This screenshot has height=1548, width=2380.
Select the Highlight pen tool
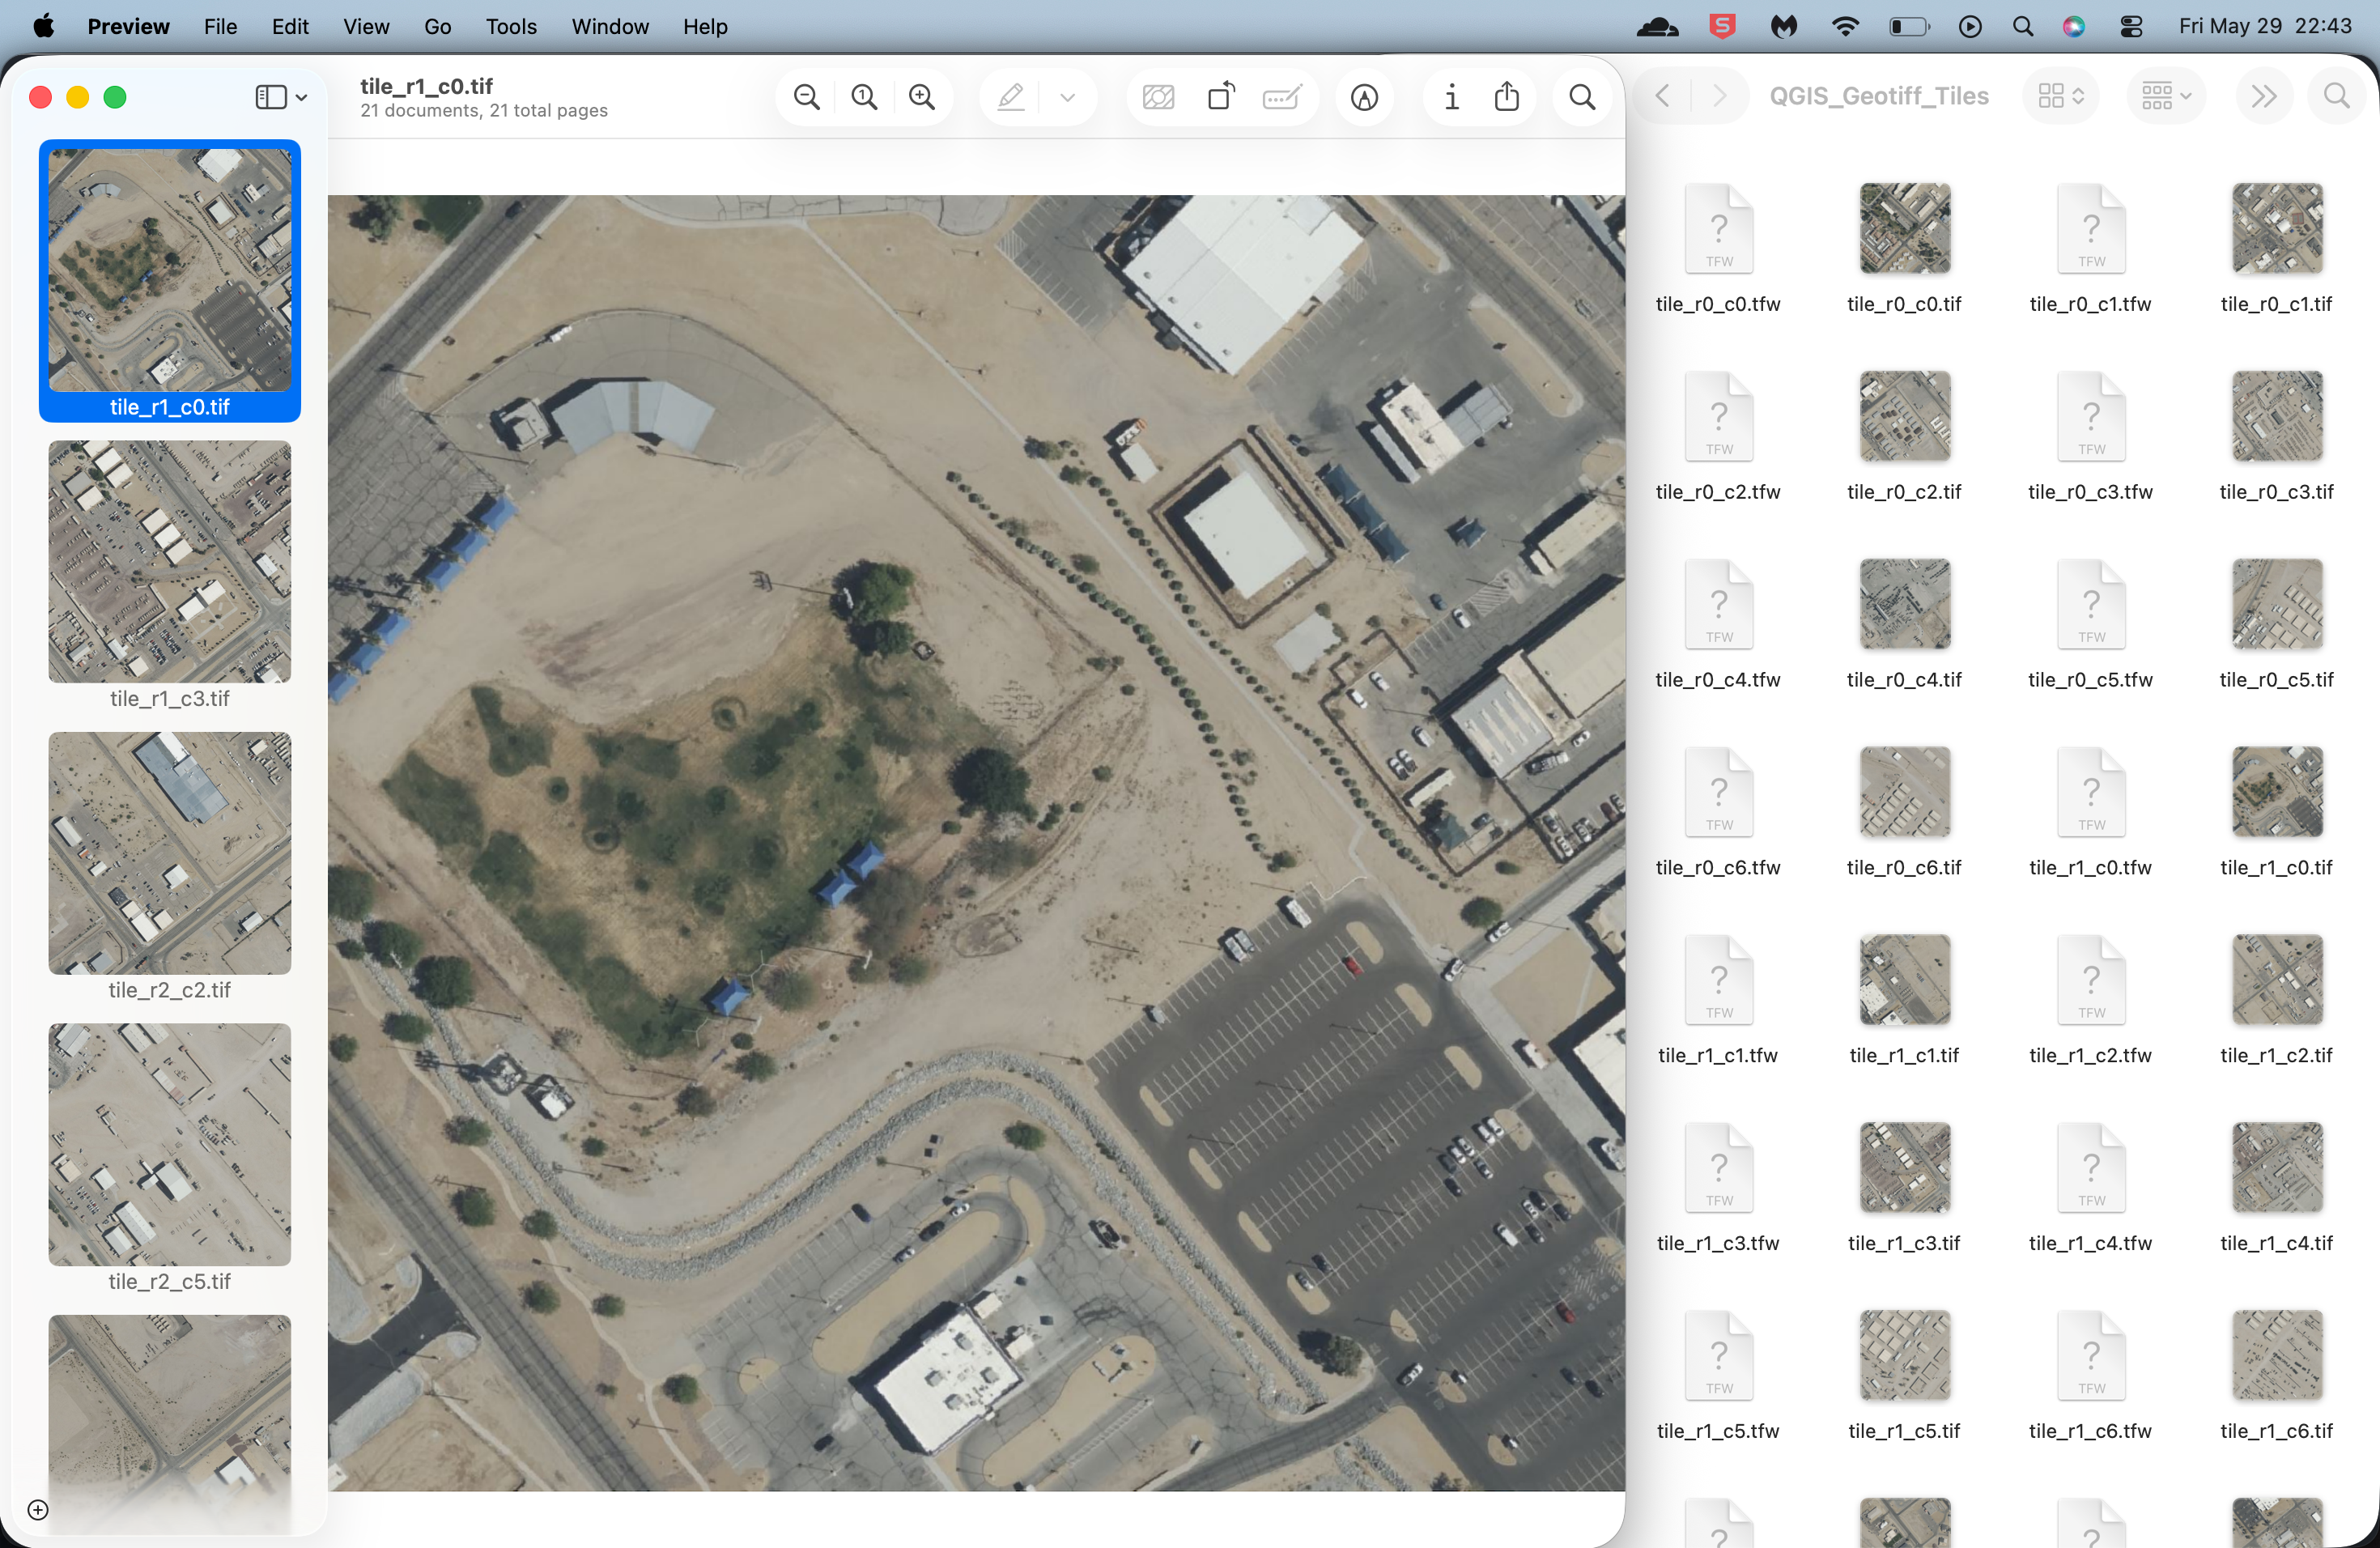[1011, 97]
